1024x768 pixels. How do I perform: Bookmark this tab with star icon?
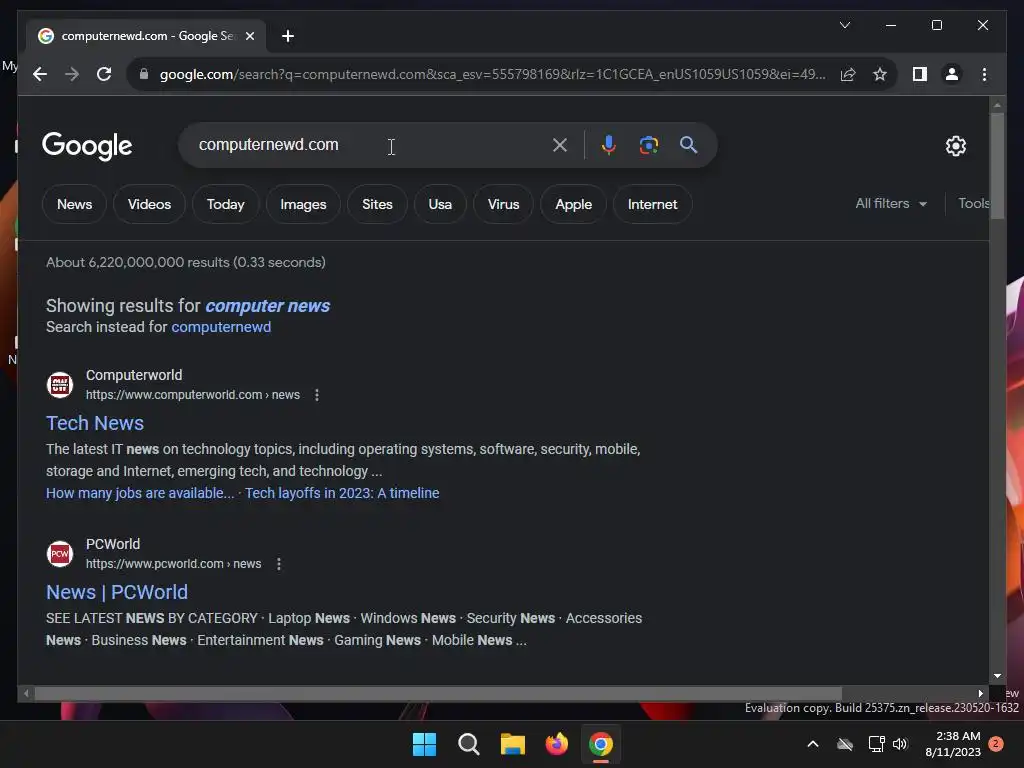tap(880, 74)
